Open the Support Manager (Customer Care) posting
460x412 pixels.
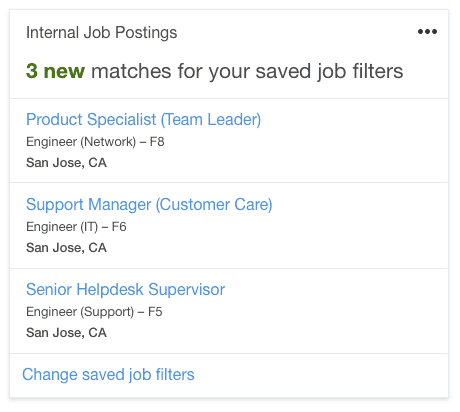point(149,205)
